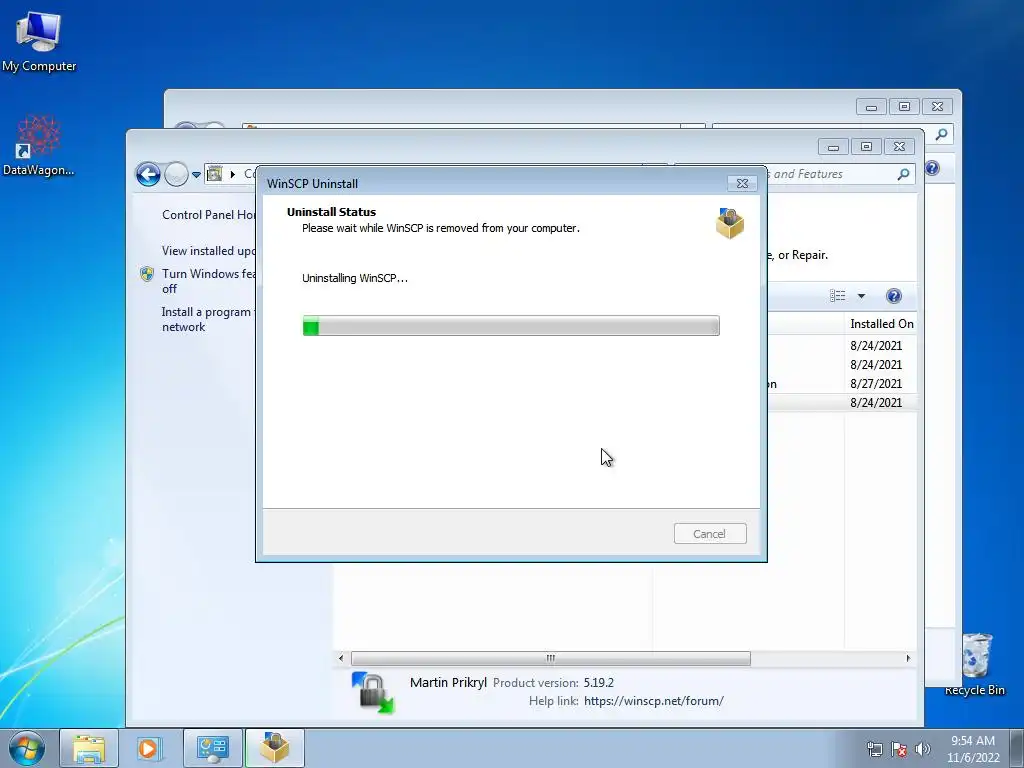Select the 8/27/2021 installed date row

[876, 383]
